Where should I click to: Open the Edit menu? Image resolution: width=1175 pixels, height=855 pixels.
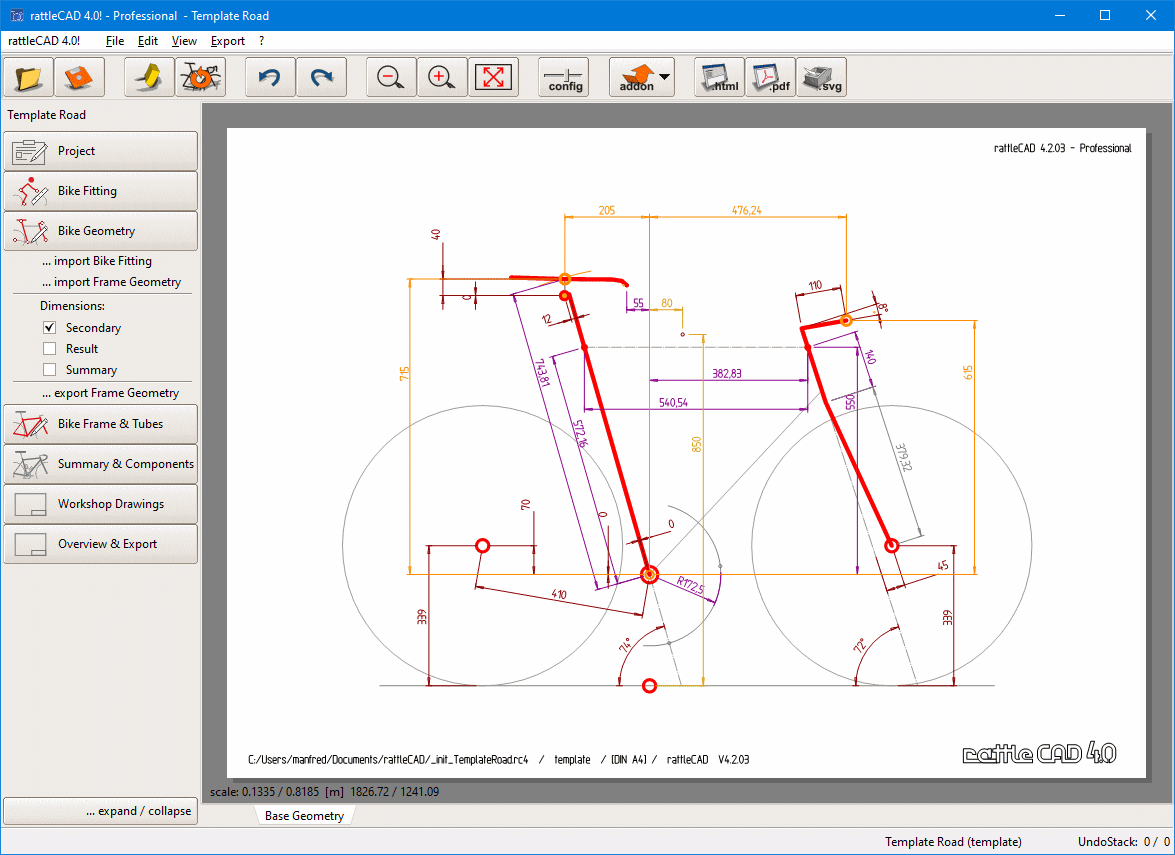[x=148, y=41]
